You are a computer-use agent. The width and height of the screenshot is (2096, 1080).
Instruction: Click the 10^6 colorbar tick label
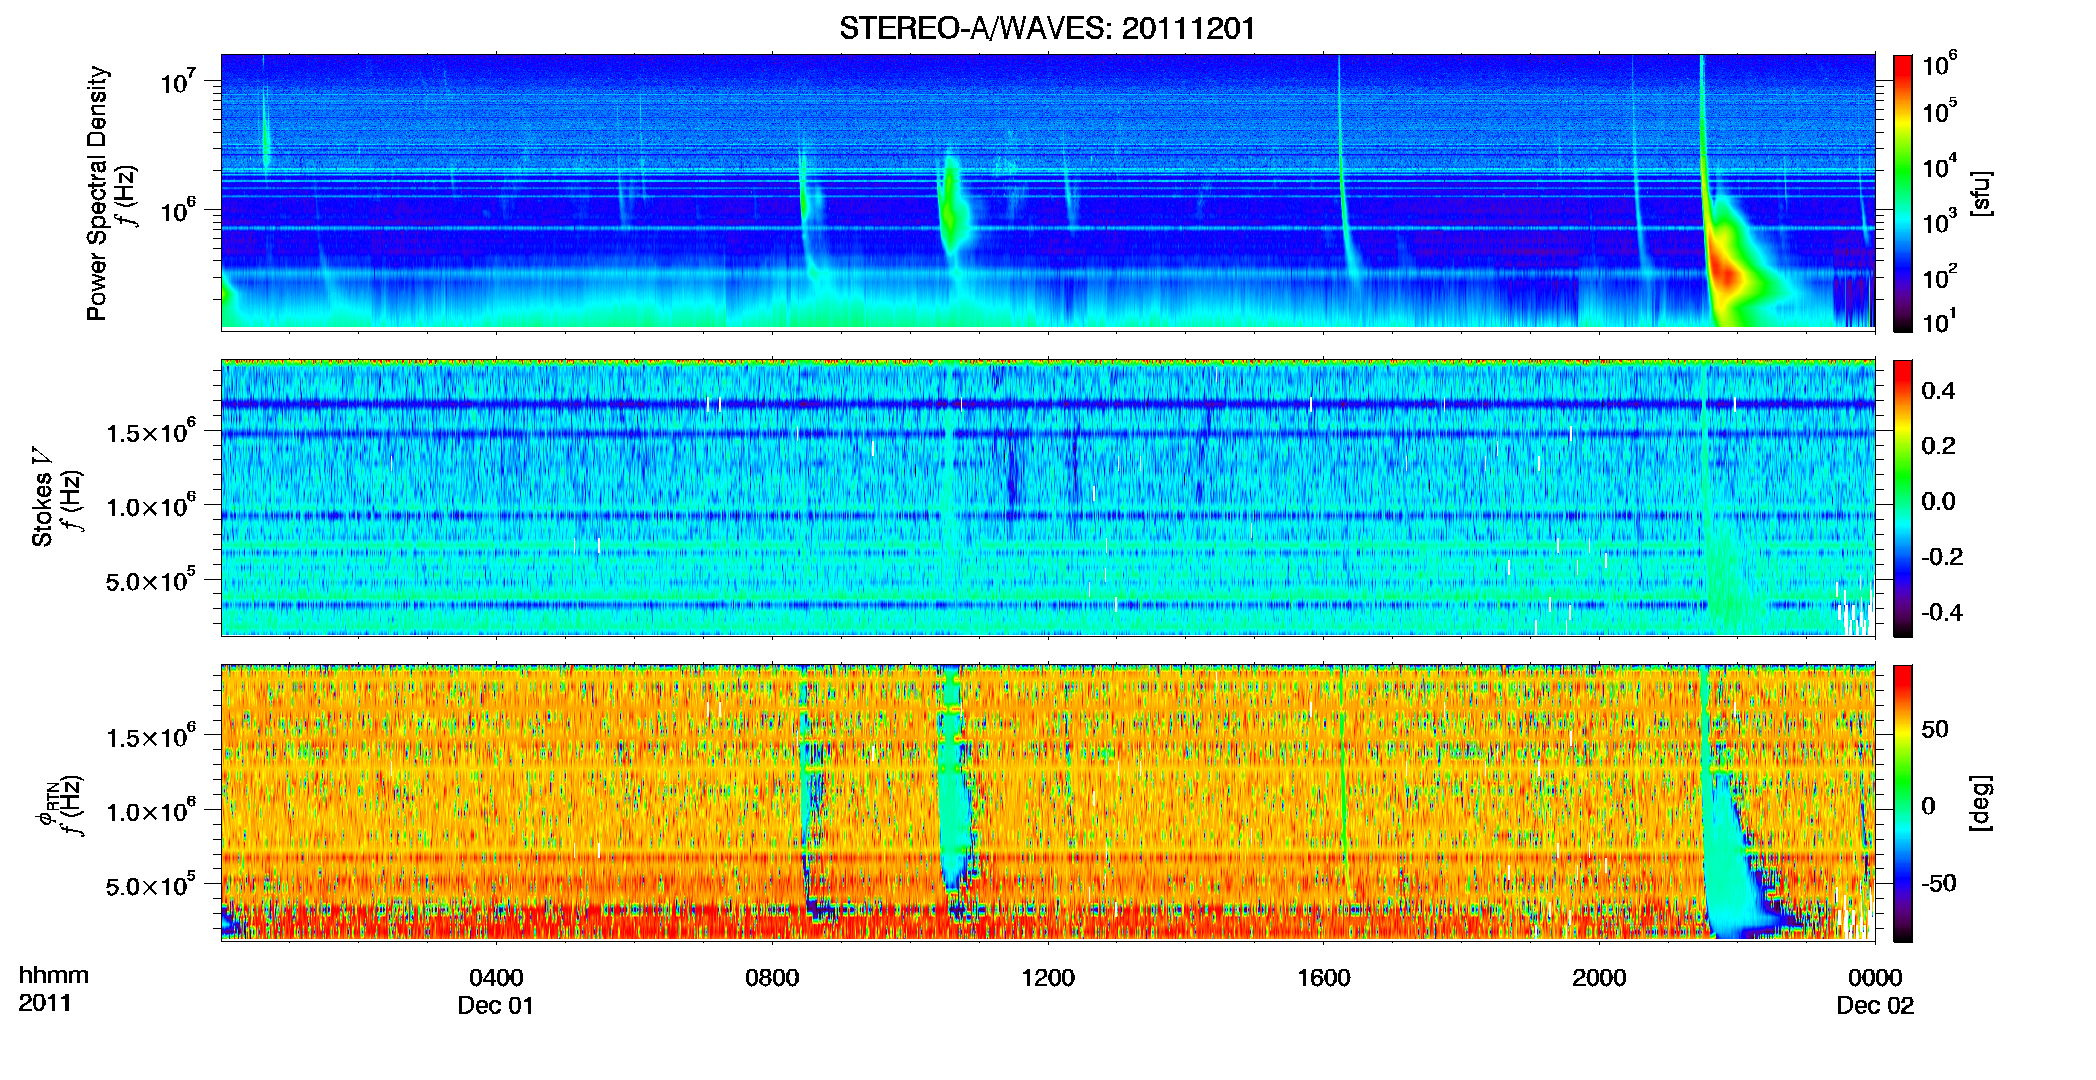(1940, 65)
